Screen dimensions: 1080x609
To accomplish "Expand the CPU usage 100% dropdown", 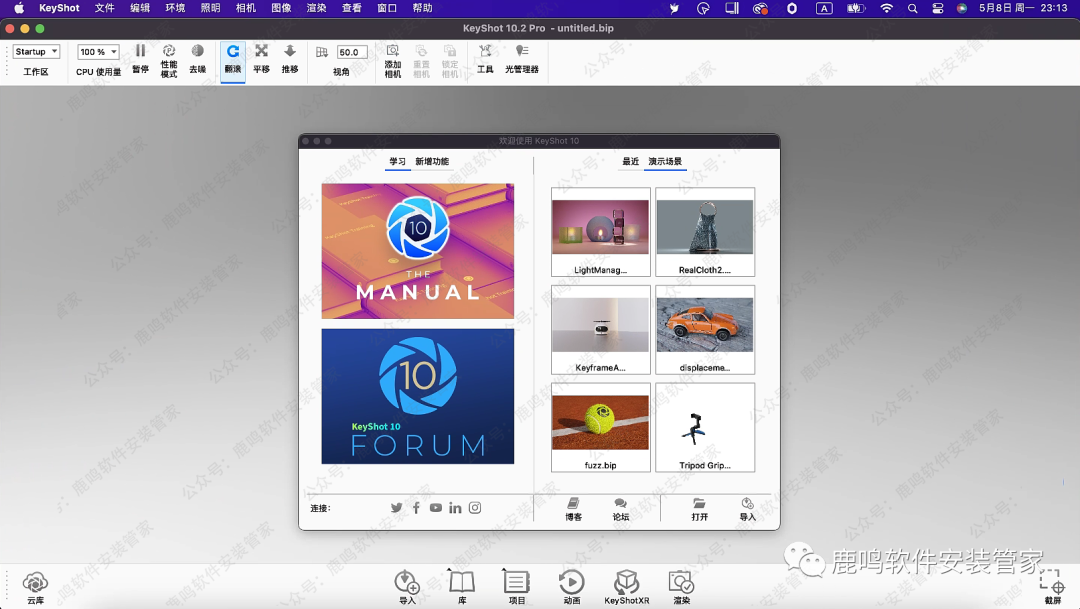I will click(x=99, y=52).
